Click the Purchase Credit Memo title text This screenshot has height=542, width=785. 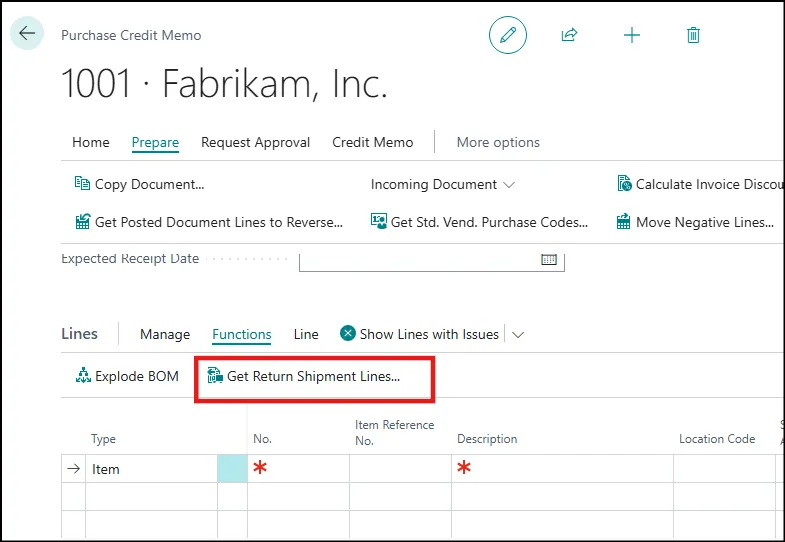(x=131, y=36)
